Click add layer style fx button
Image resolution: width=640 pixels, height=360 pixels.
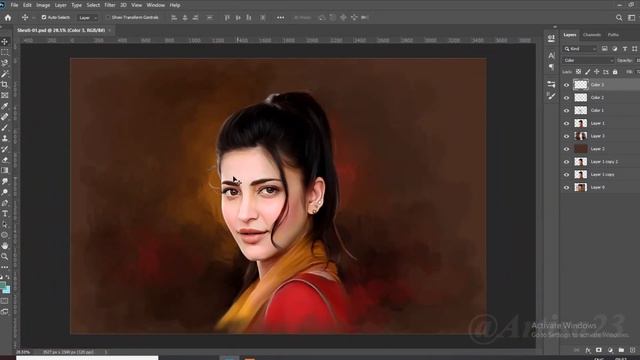588,350
